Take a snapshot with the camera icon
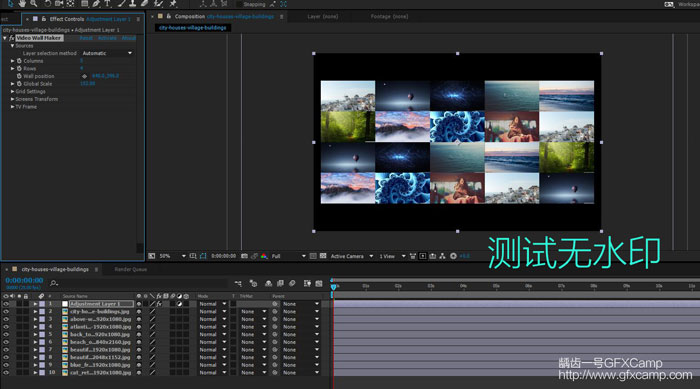The image size is (700, 389). click(x=244, y=256)
